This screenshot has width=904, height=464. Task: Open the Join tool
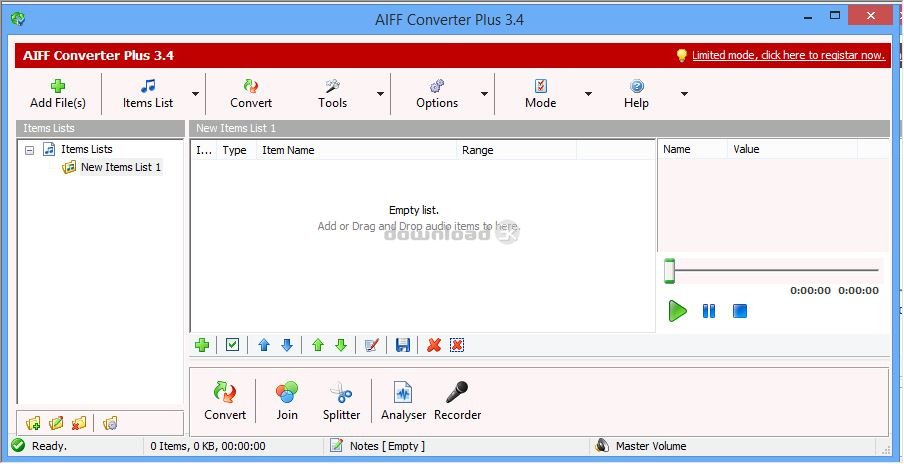click(x=287, y=401)
